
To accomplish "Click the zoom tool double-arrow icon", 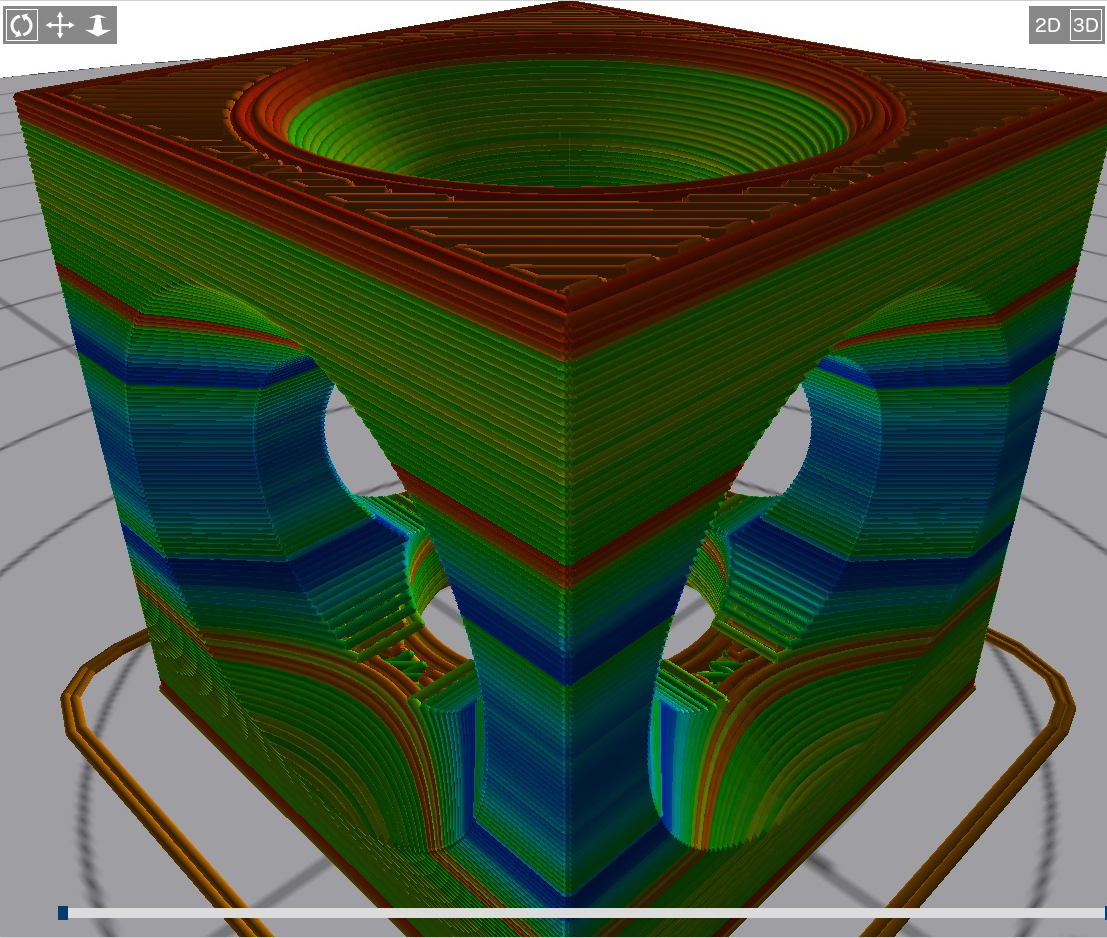I will click(98, 25).
